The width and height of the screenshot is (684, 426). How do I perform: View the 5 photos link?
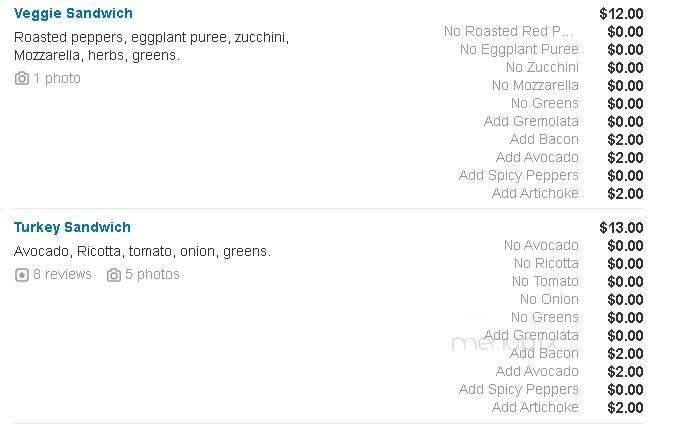(152, 274)
